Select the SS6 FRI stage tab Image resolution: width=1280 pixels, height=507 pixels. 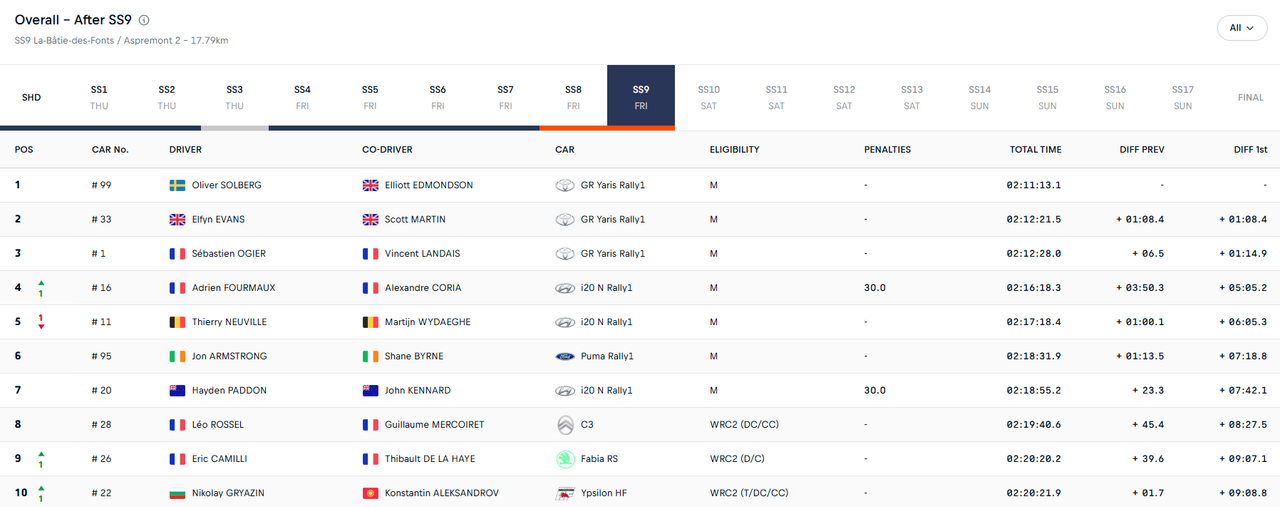tap(438, 98)
